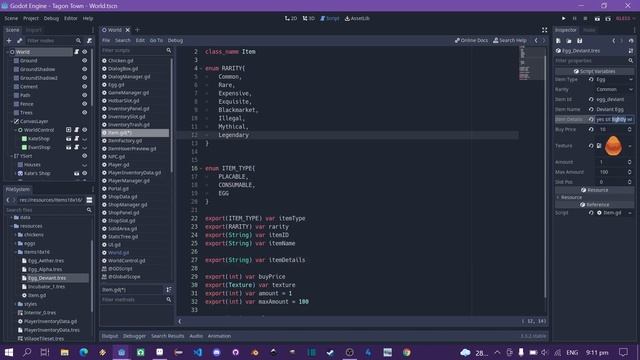Screen dimensions: 640x360
Task: Open the AssetLib workspace
Action: click(357, 18)
